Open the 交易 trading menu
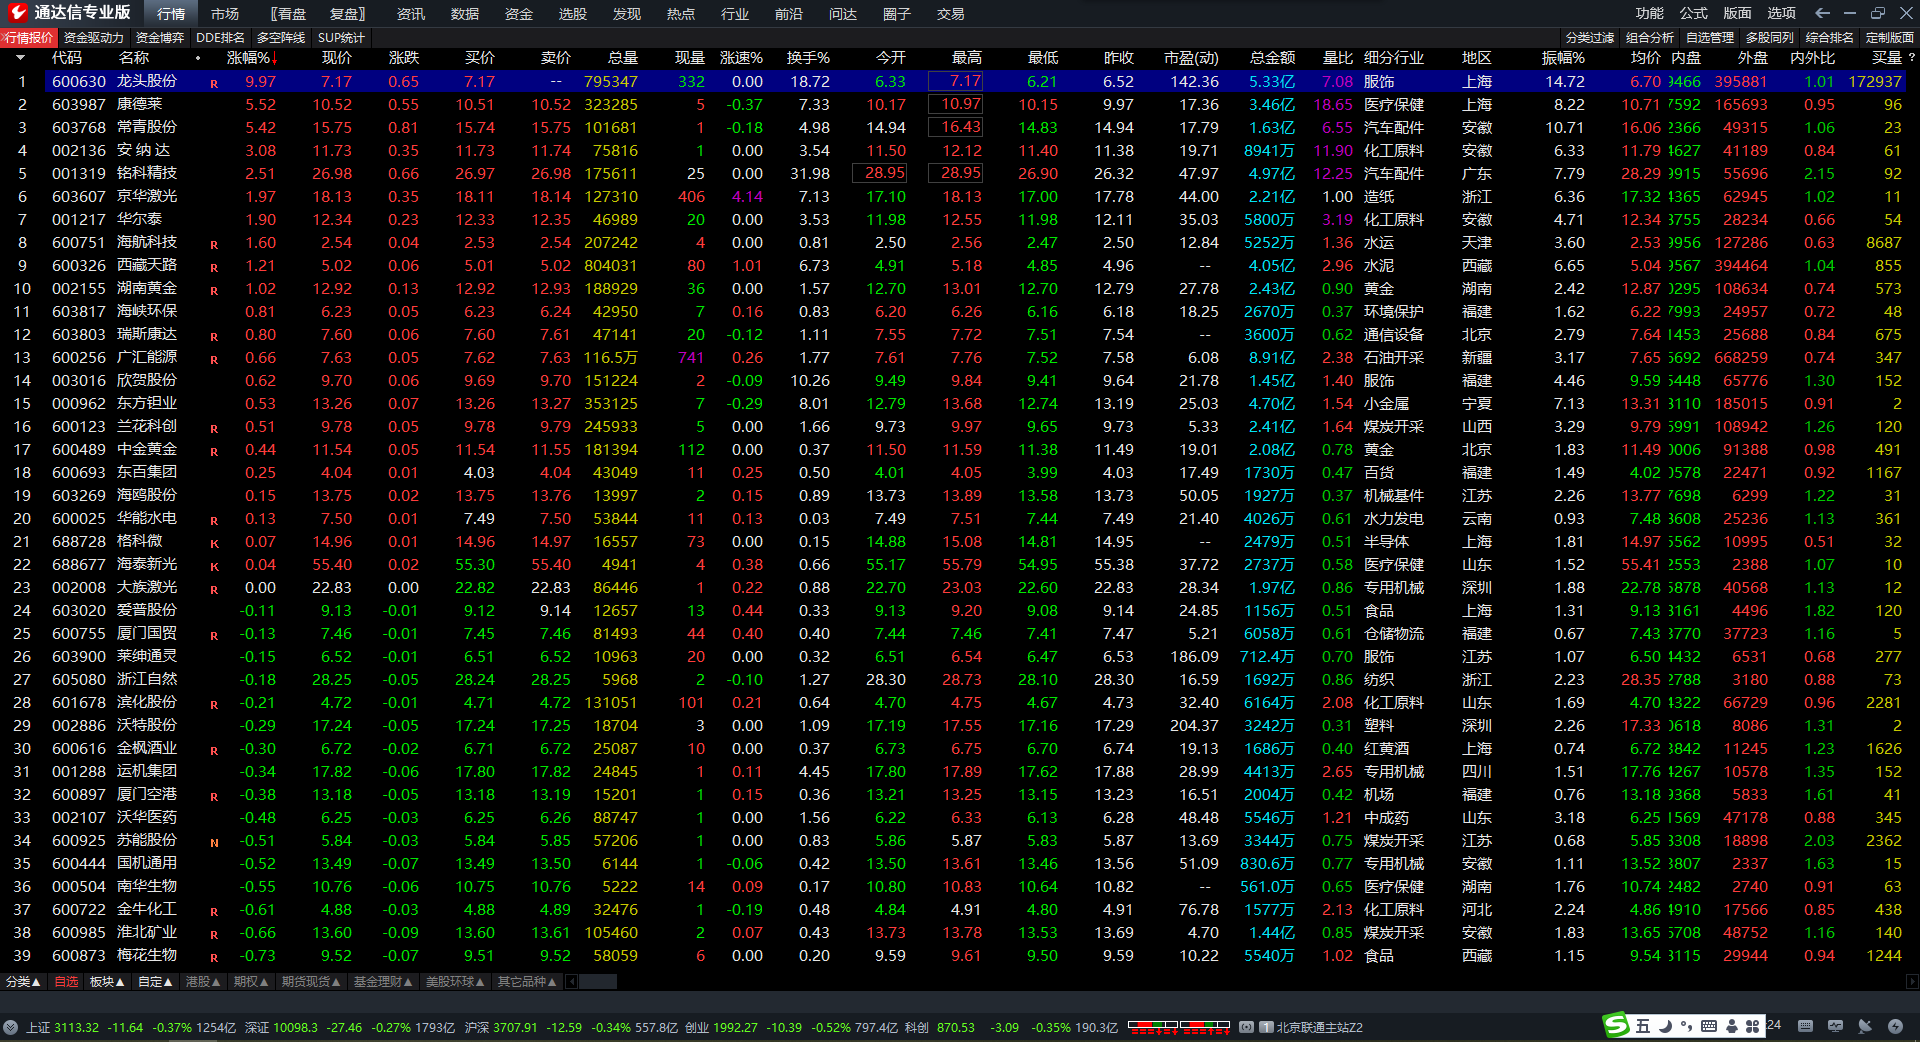The image size is (1920, 1042). click(951, 14)
